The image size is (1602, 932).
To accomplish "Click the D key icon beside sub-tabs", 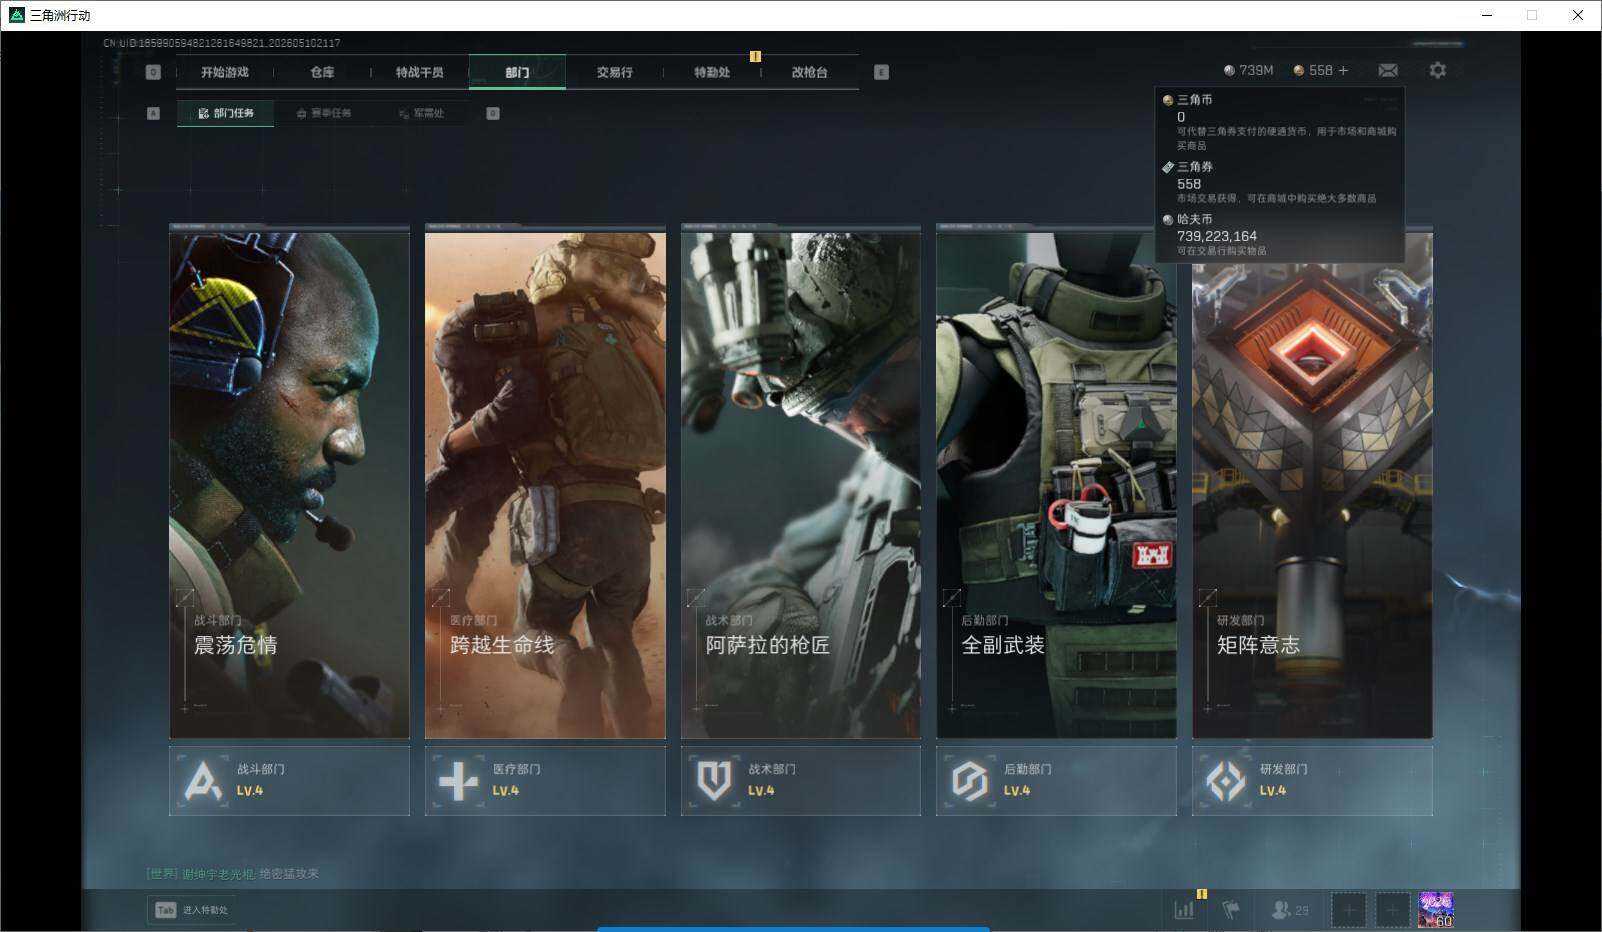I will [493, 113].
